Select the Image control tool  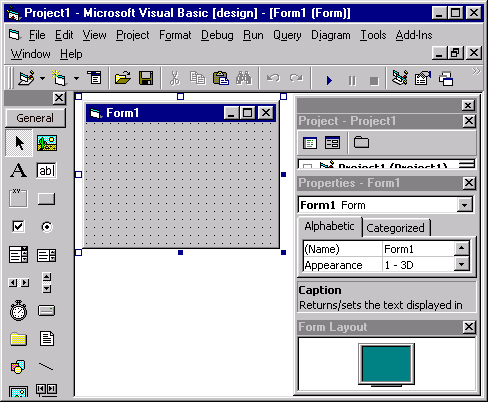(18, 392)
